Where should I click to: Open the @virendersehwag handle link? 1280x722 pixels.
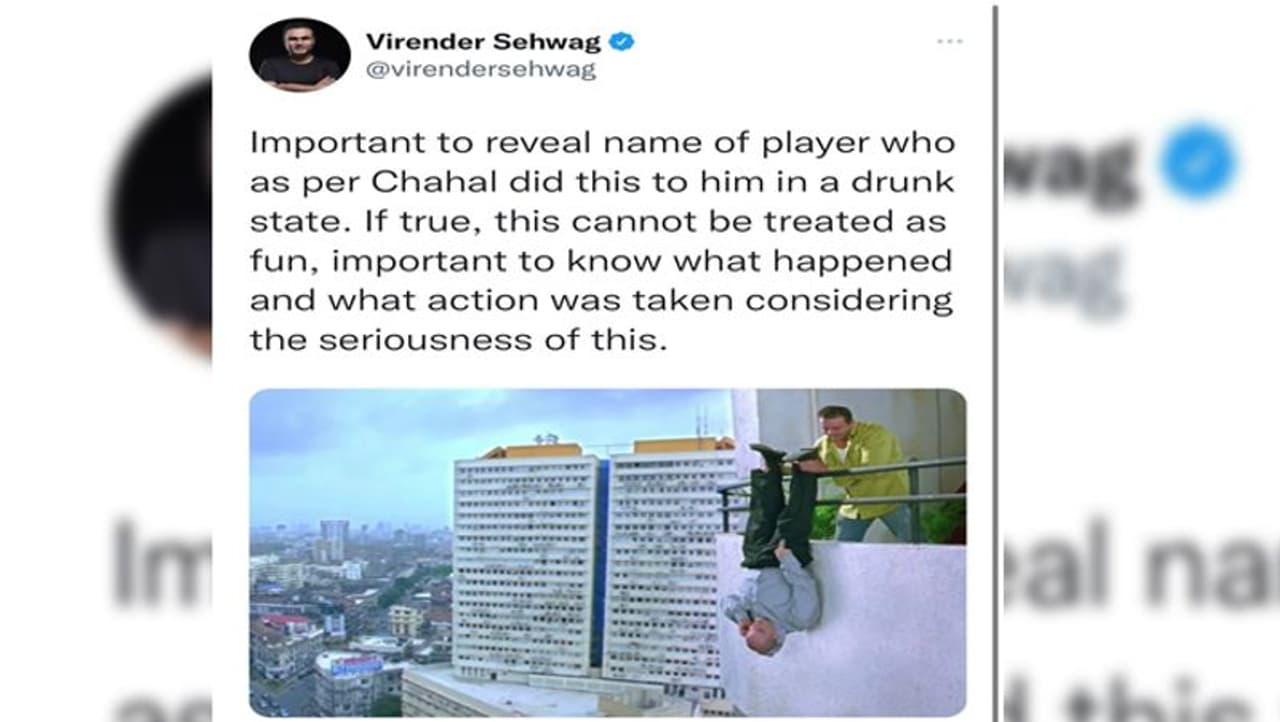pyautogui.click(x=481, y=70)
